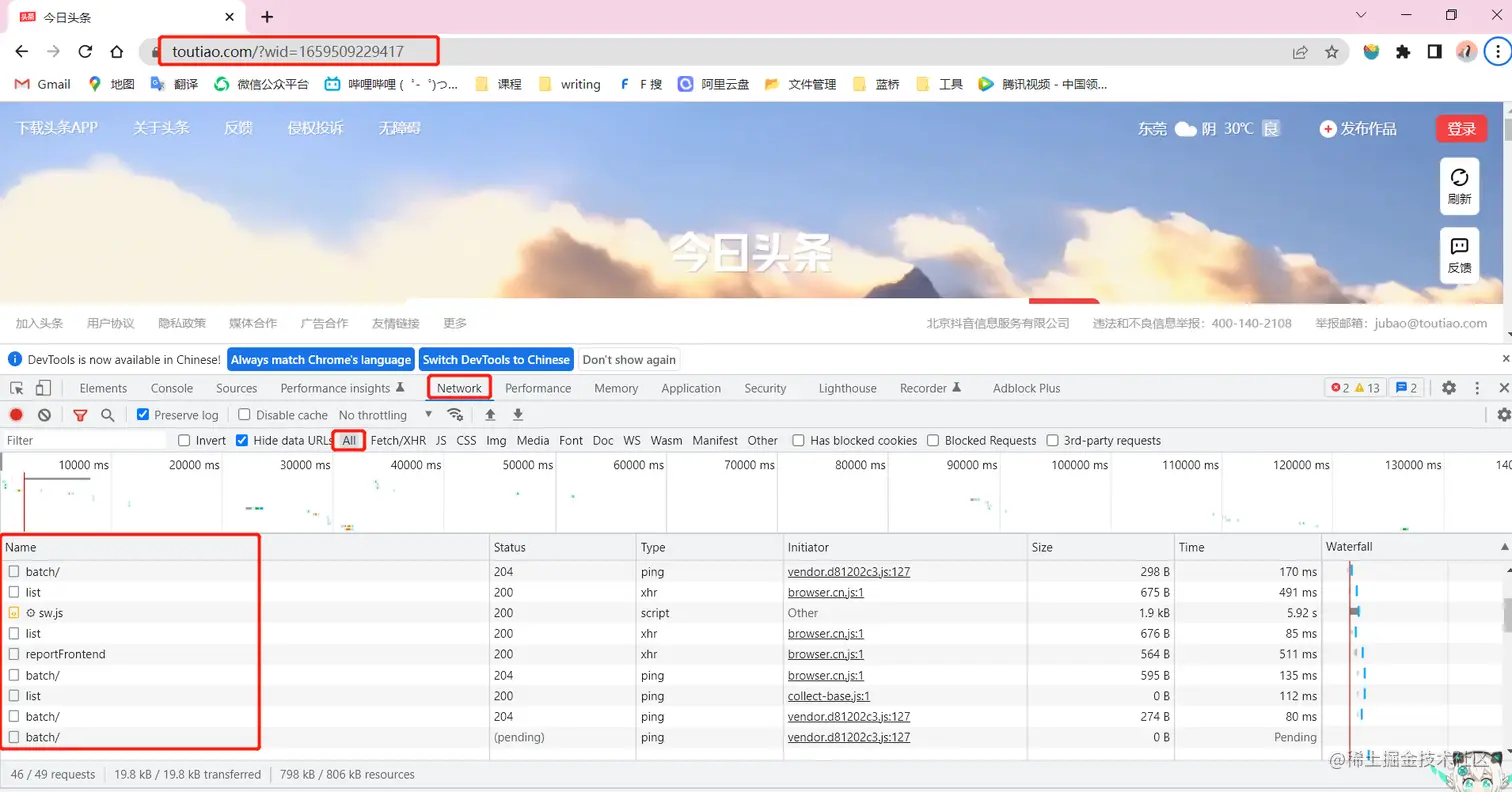Open the tab search chevron in the title bar
Viewport: 1512px width, 792px height.
(1361, 15)
